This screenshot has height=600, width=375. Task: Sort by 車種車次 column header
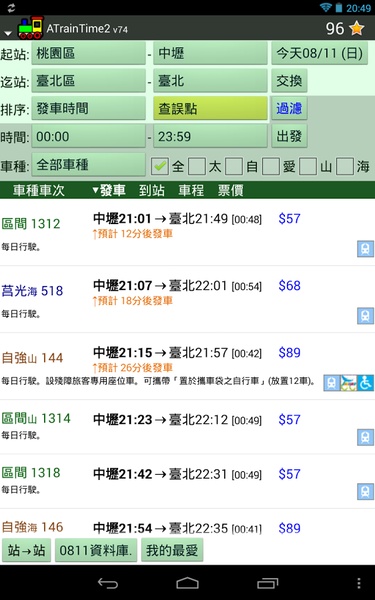pyautogui.click(x=39, y=190)
